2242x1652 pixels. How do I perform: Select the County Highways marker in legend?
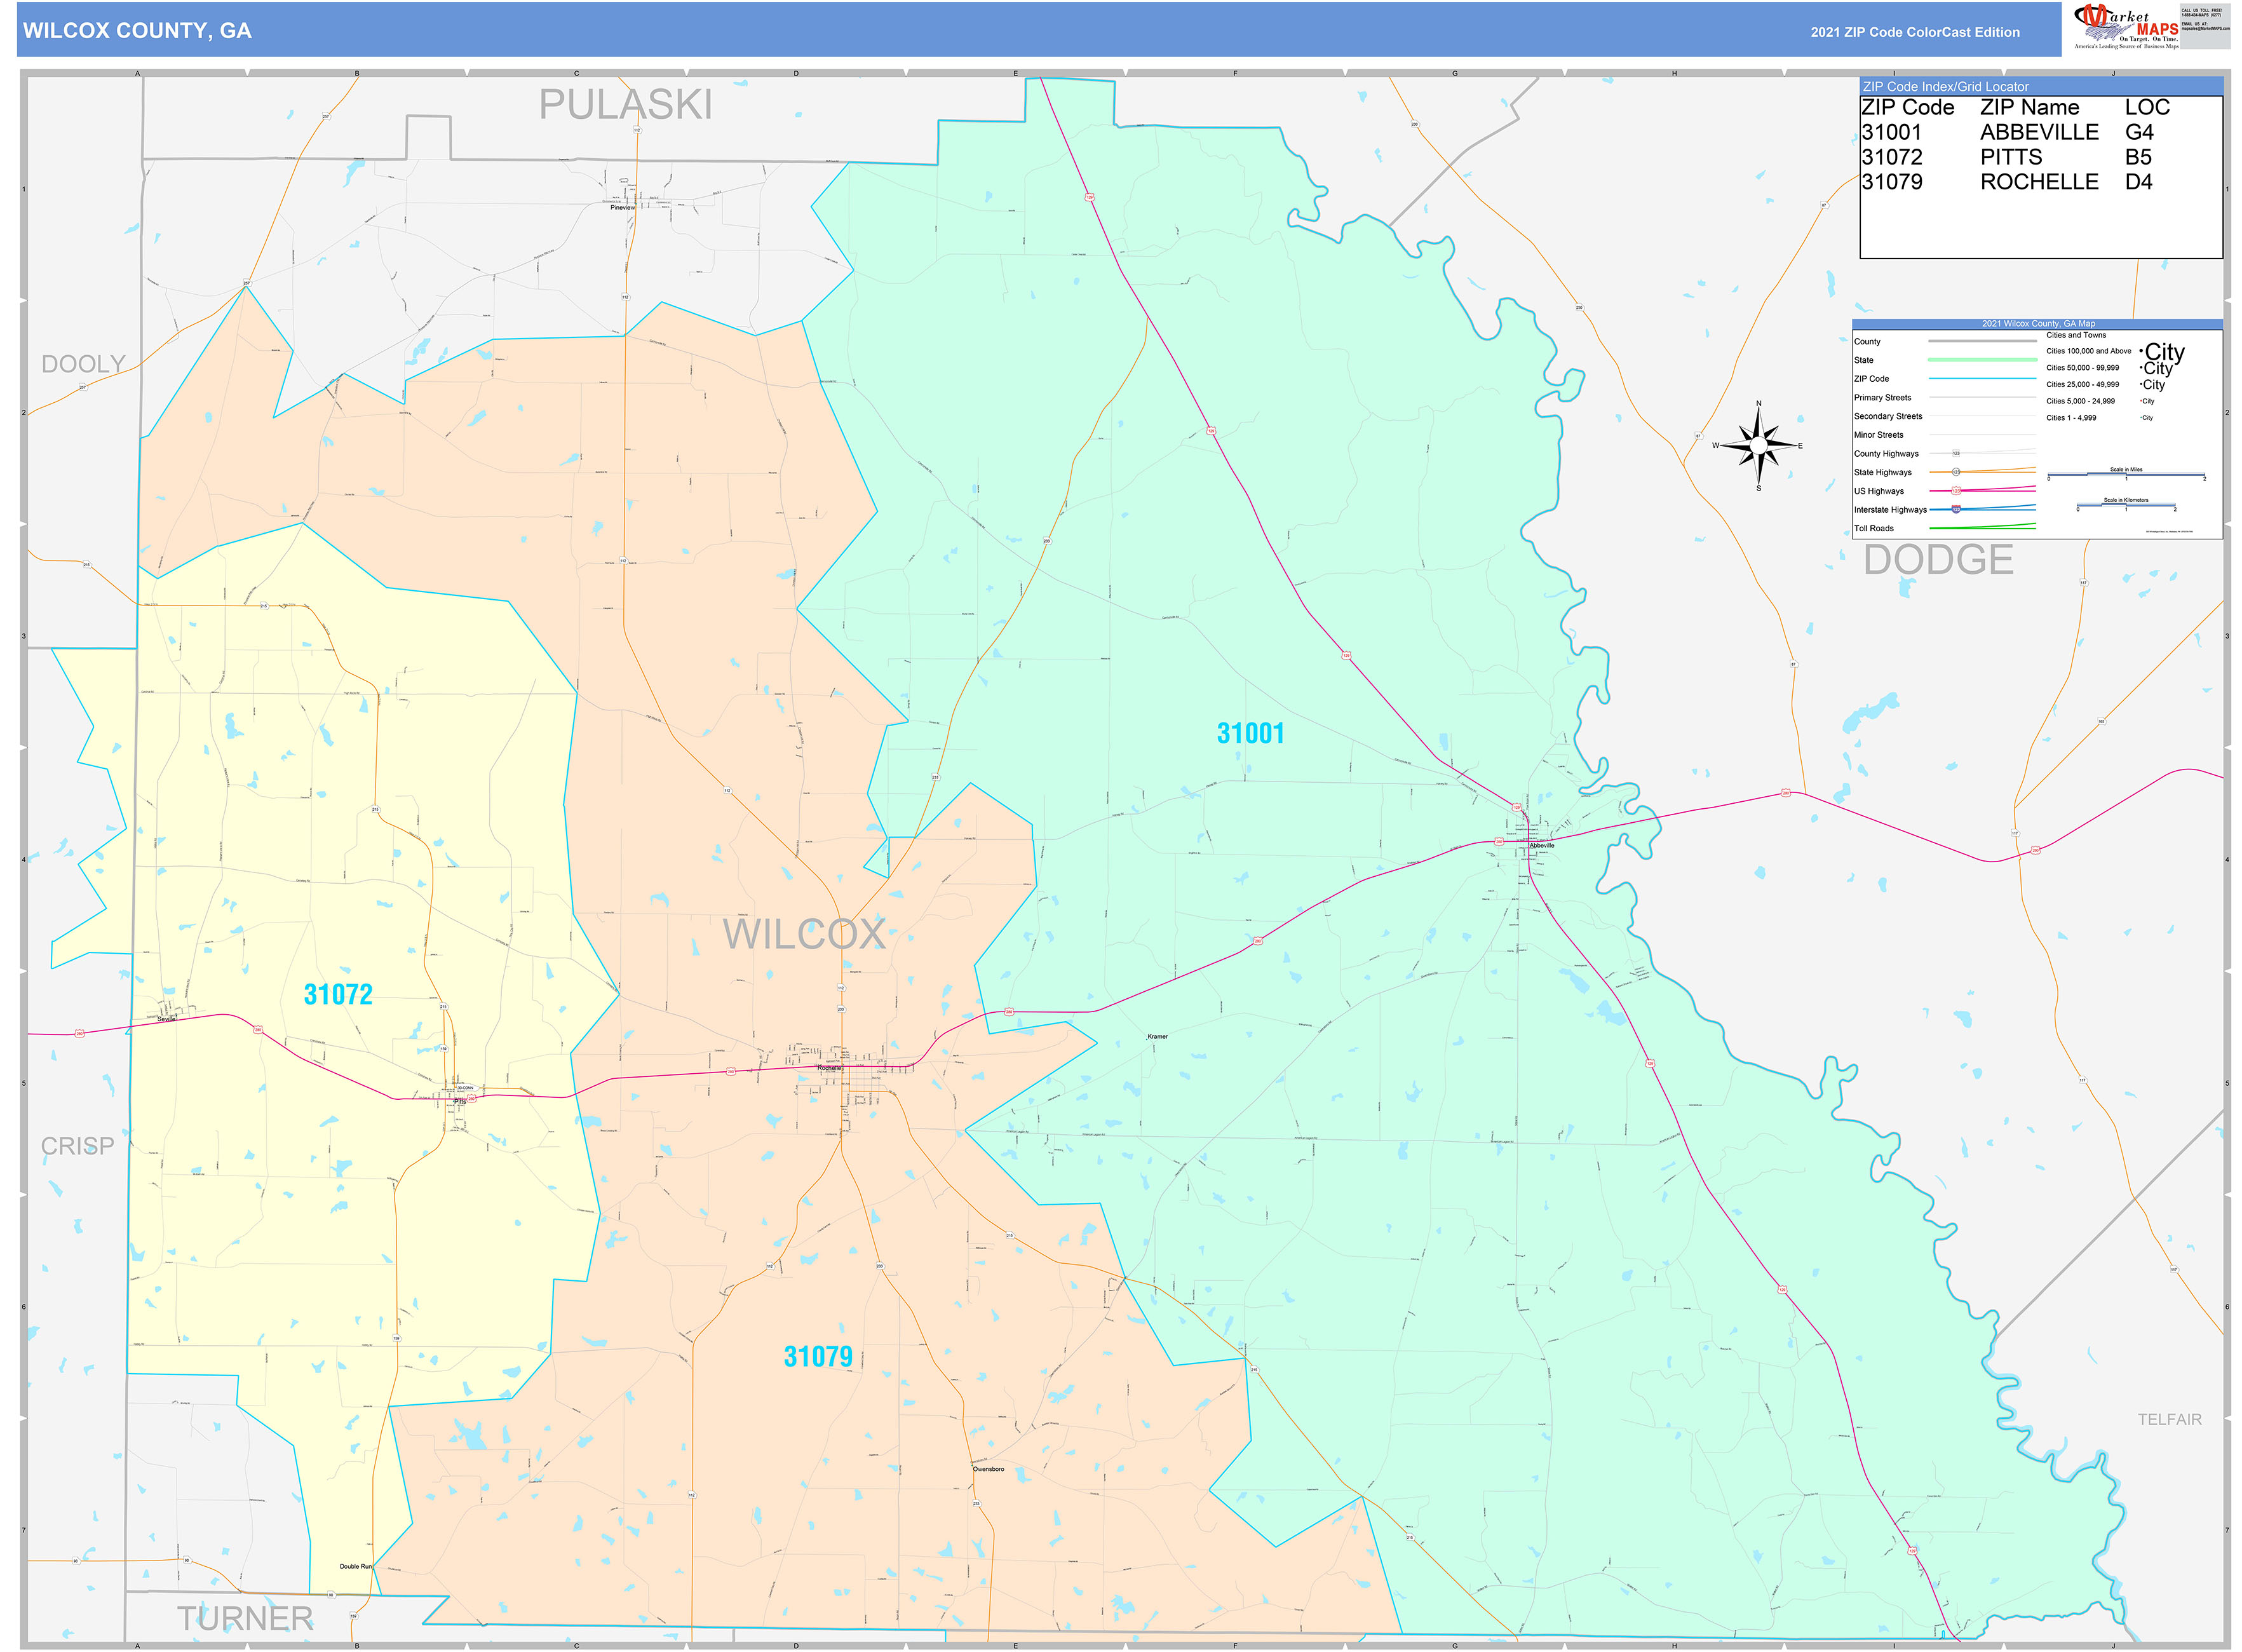click(x=1956, y=453)
